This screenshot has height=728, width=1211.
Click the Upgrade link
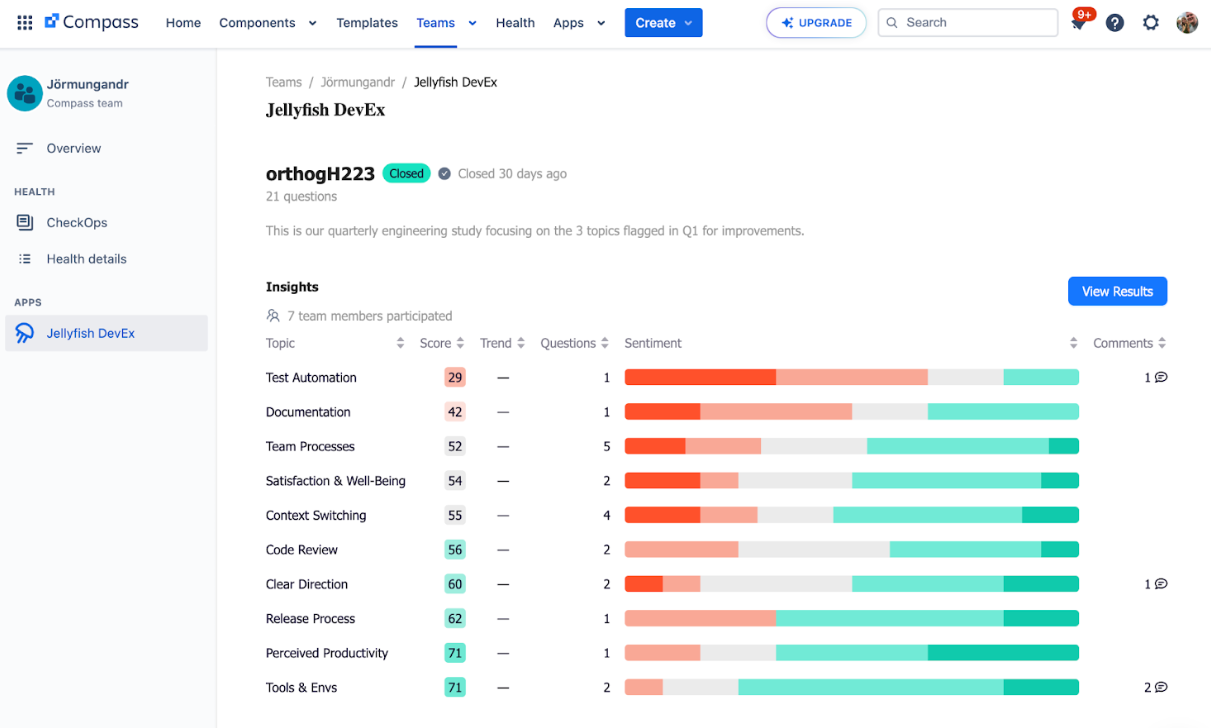(x=816, y=22)
